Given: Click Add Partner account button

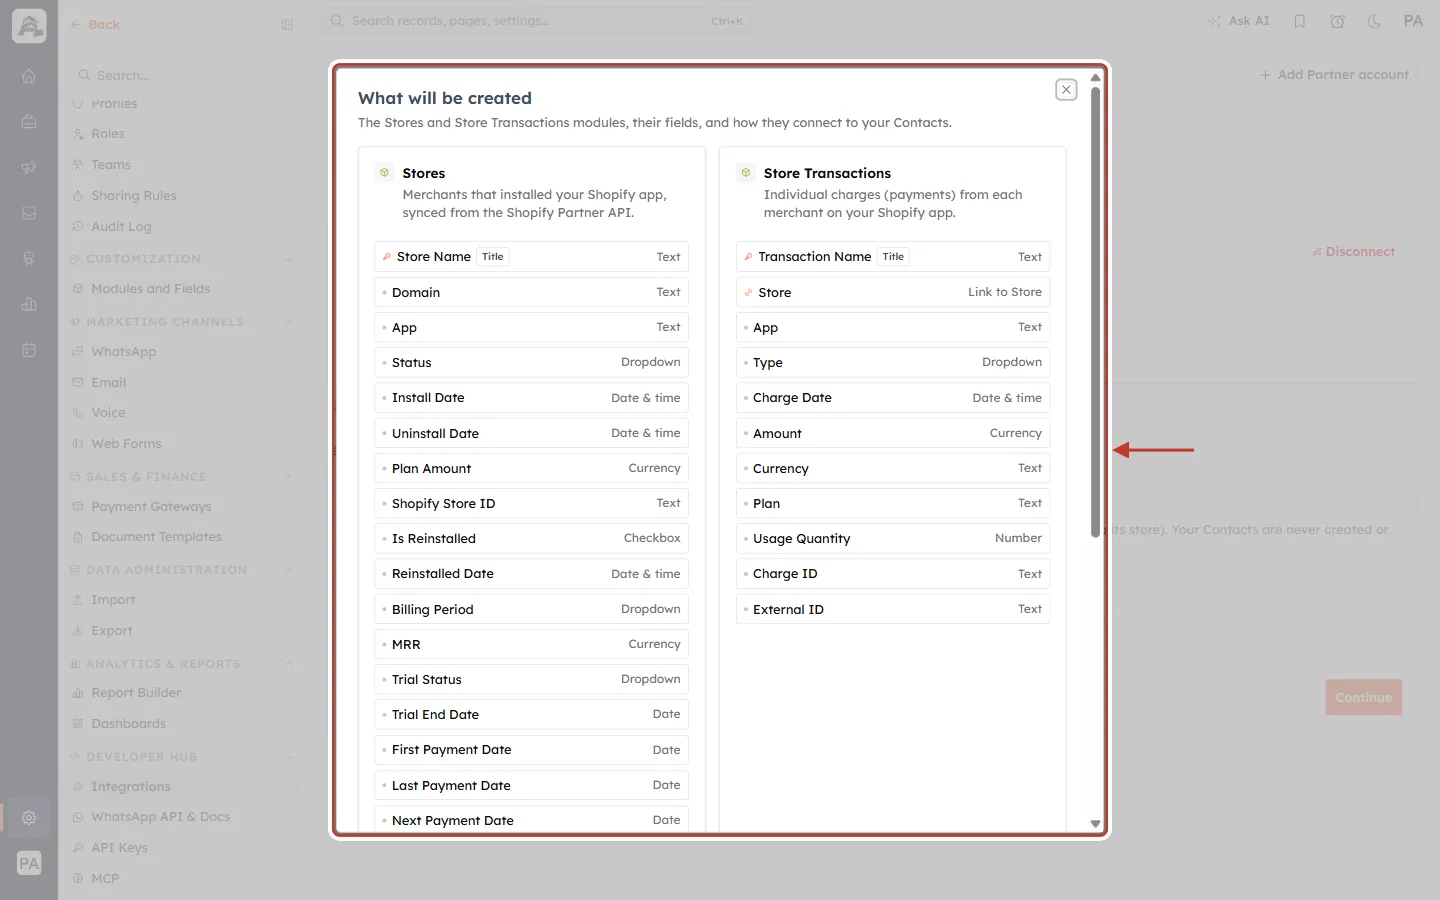Looking at the screenshot, I should [x=1334, y=75].
